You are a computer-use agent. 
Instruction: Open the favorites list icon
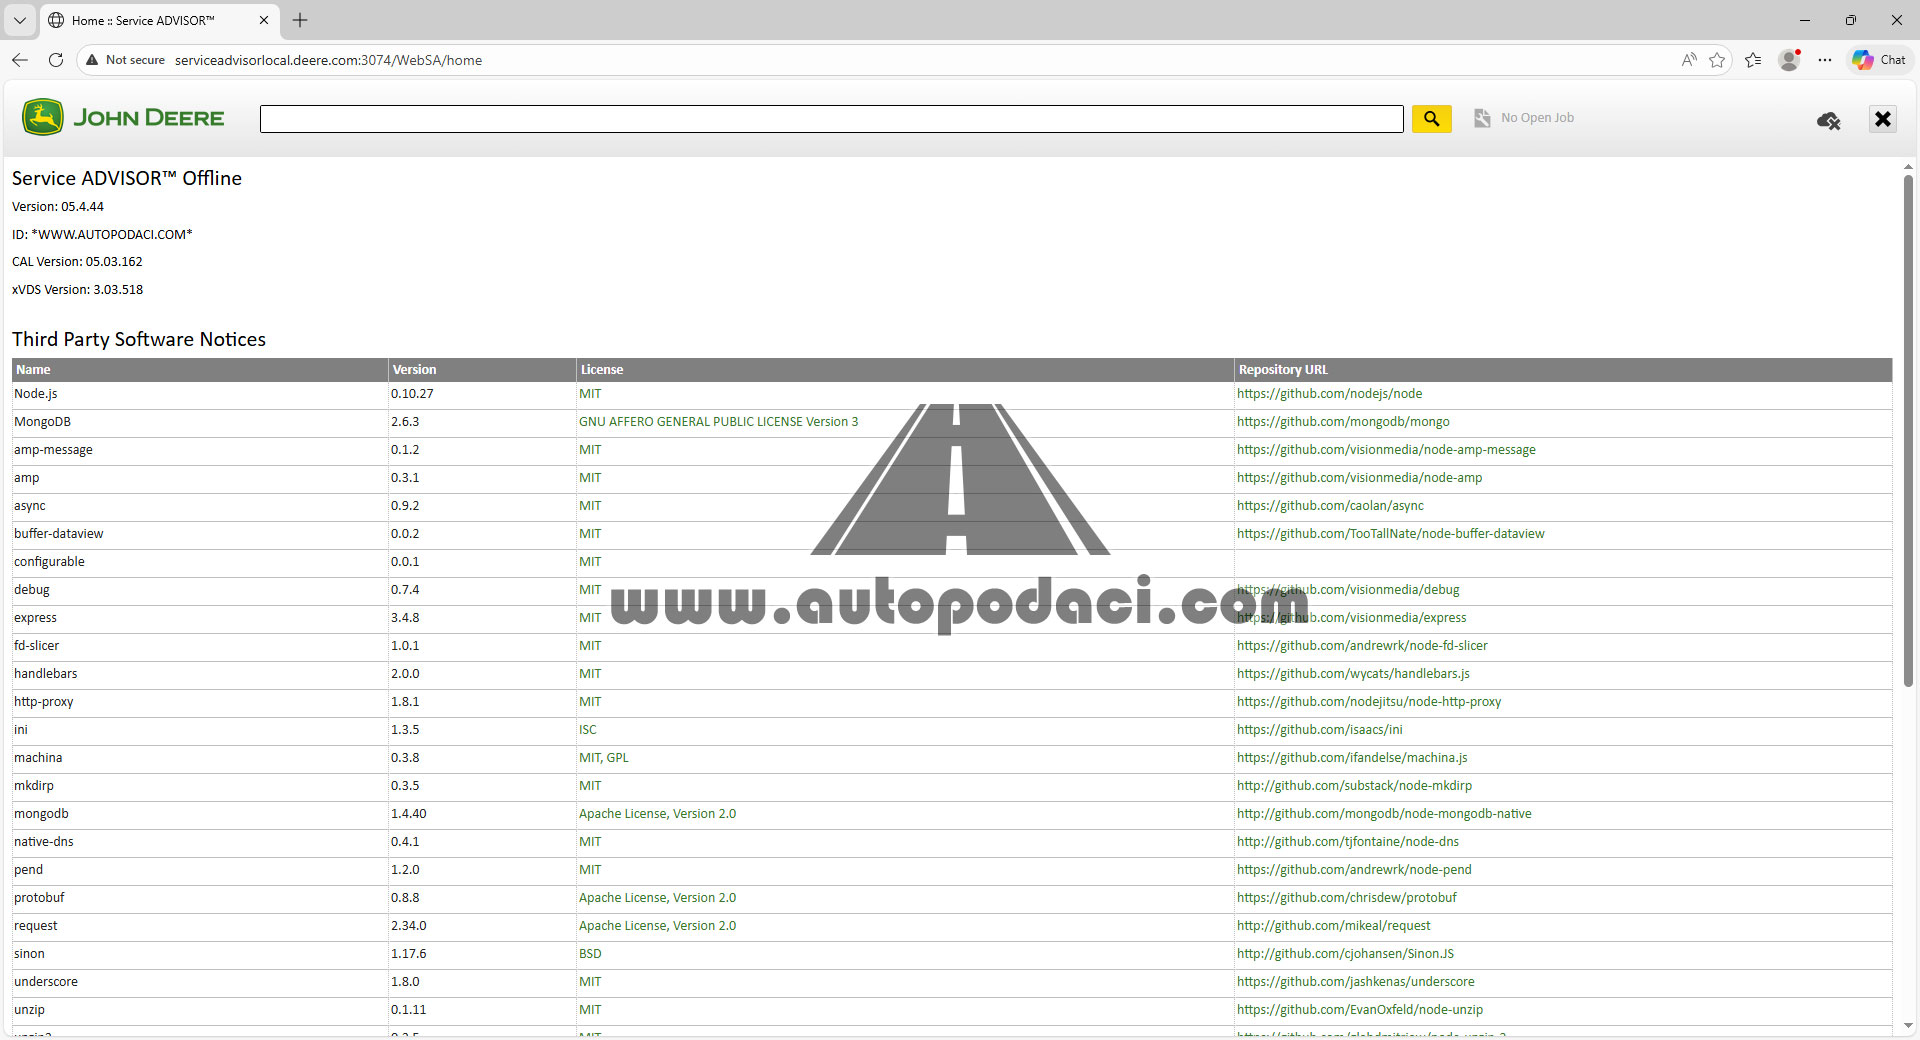(x=1753, y=60)
